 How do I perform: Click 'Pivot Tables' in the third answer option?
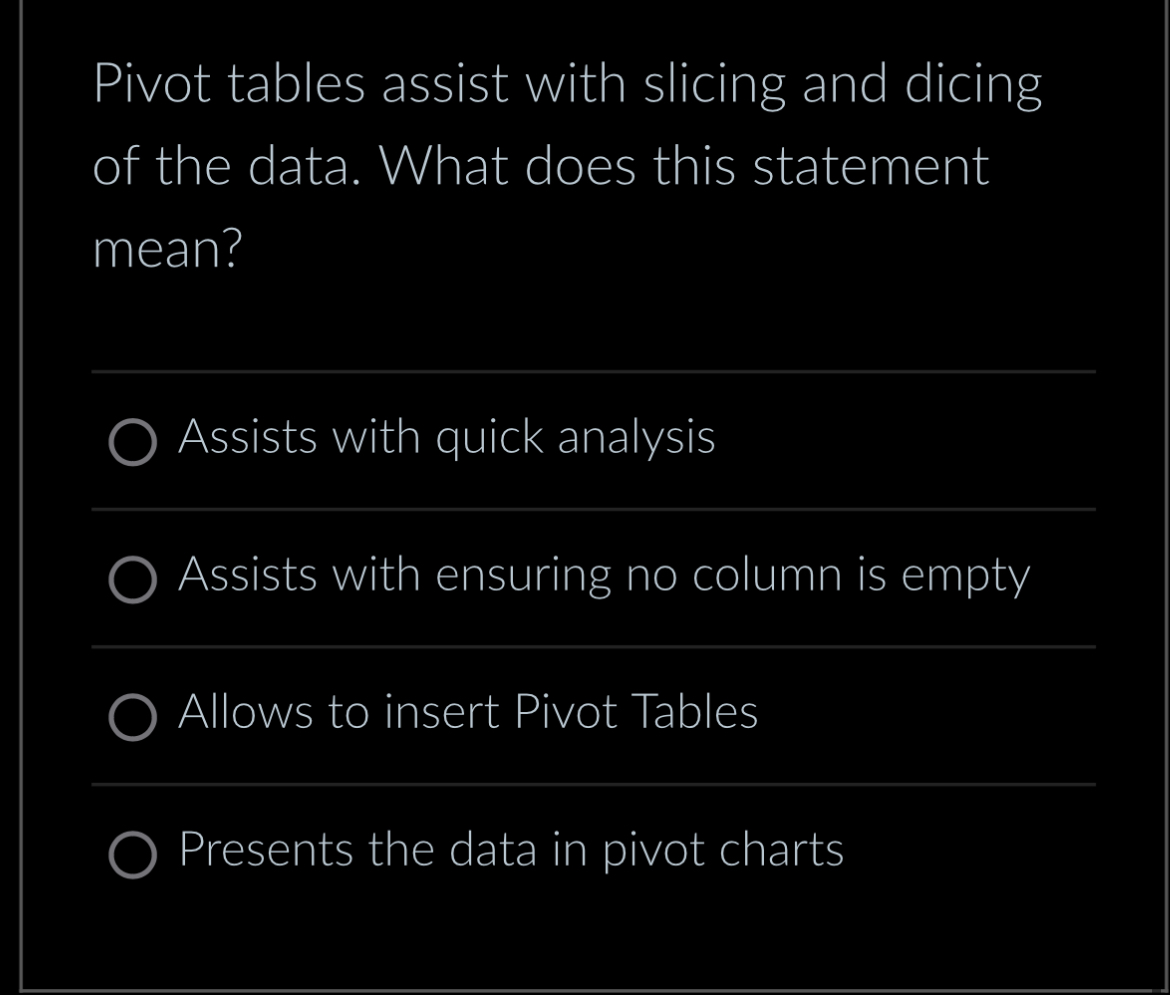tap(636, 711)
